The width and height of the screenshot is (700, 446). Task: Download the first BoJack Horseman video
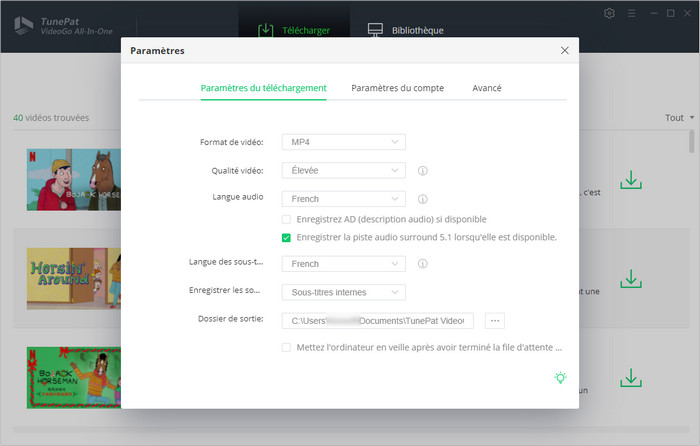click(631, 179)
